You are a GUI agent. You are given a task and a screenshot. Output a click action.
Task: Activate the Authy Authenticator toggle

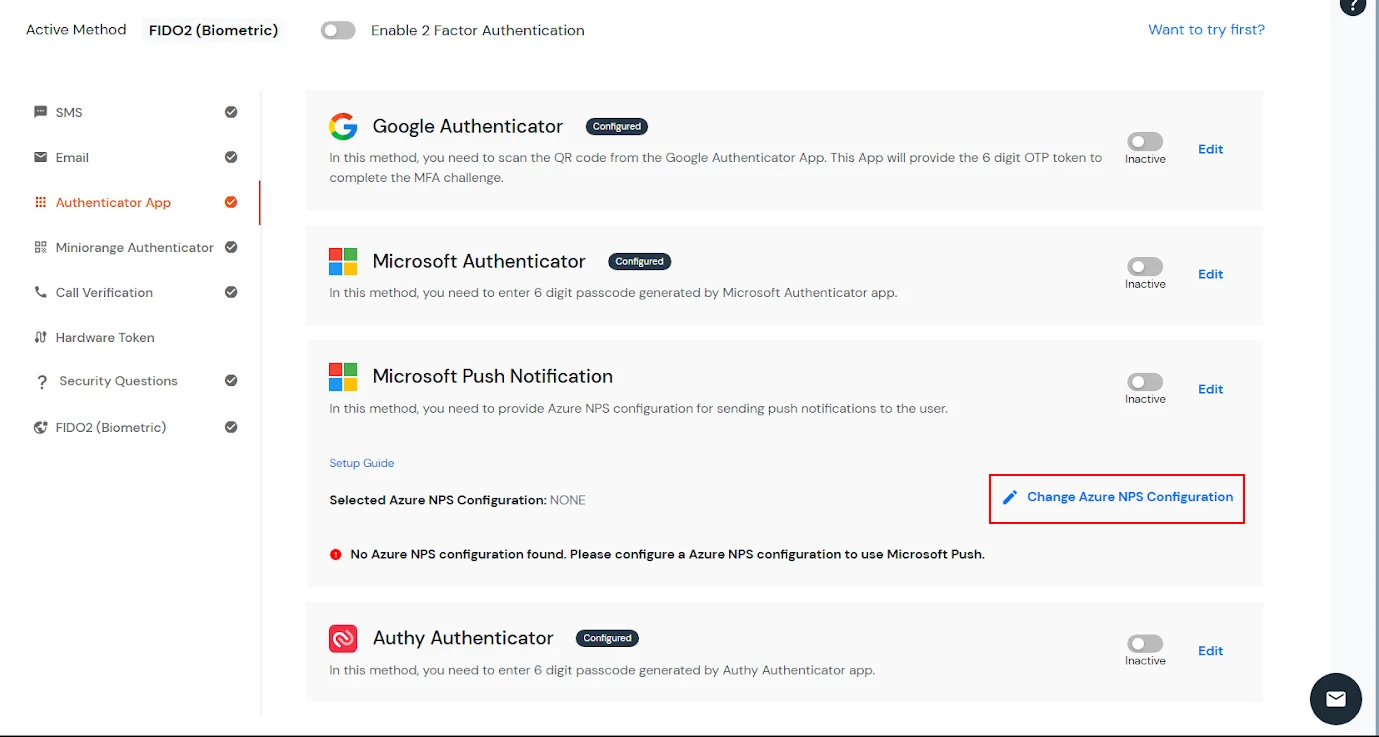tap(1144, 645)
